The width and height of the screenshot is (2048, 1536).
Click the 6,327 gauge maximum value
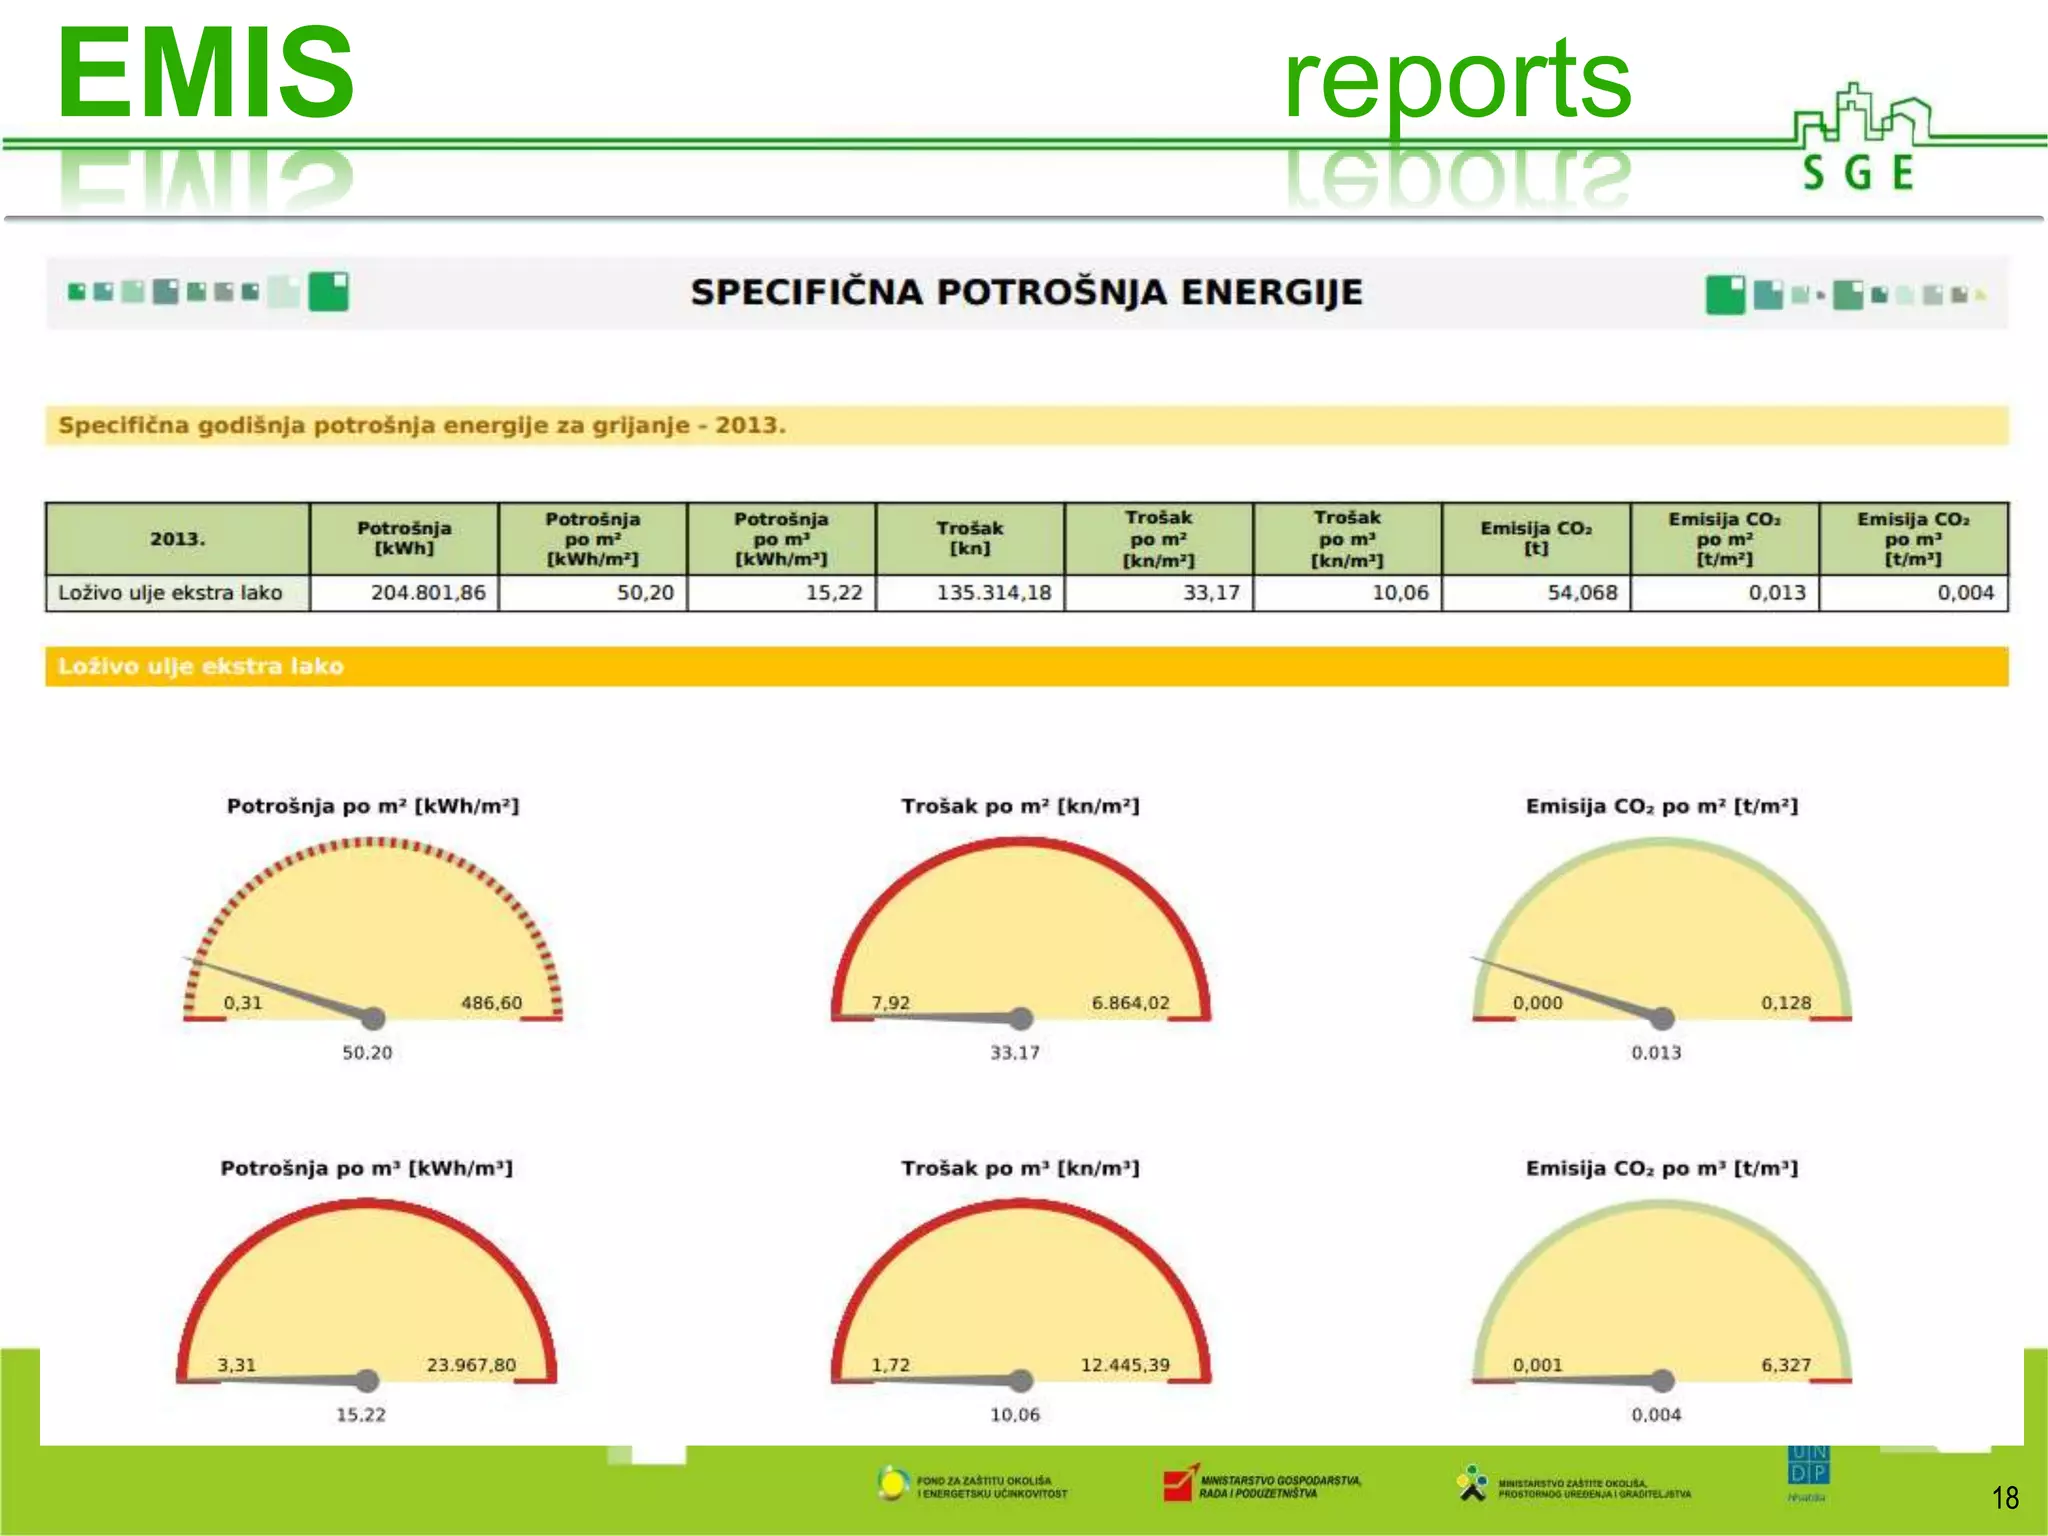1786,1365
